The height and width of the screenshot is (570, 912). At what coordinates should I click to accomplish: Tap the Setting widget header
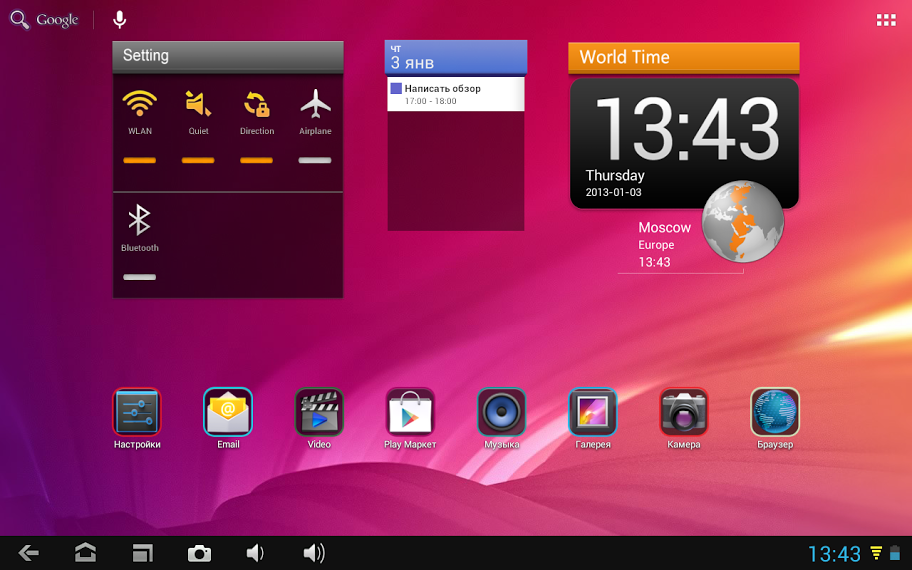point(227,56)
